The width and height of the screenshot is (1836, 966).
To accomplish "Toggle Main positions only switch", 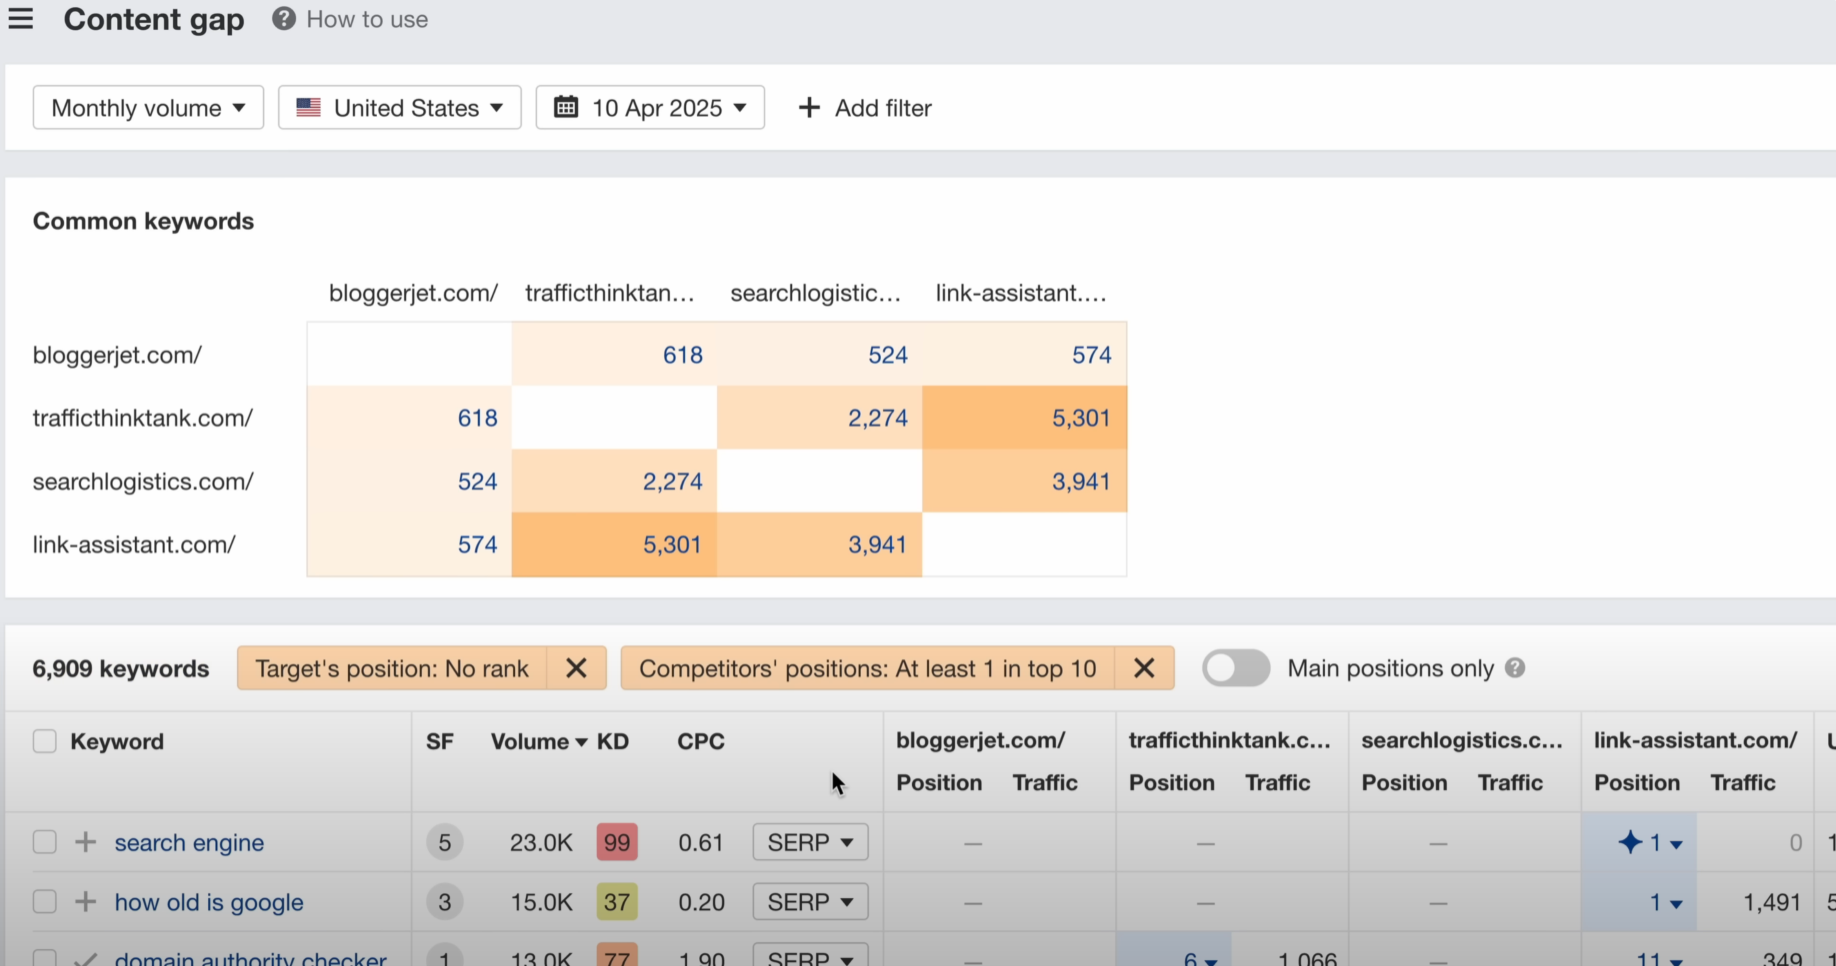I will click(x=1236, y=668).
